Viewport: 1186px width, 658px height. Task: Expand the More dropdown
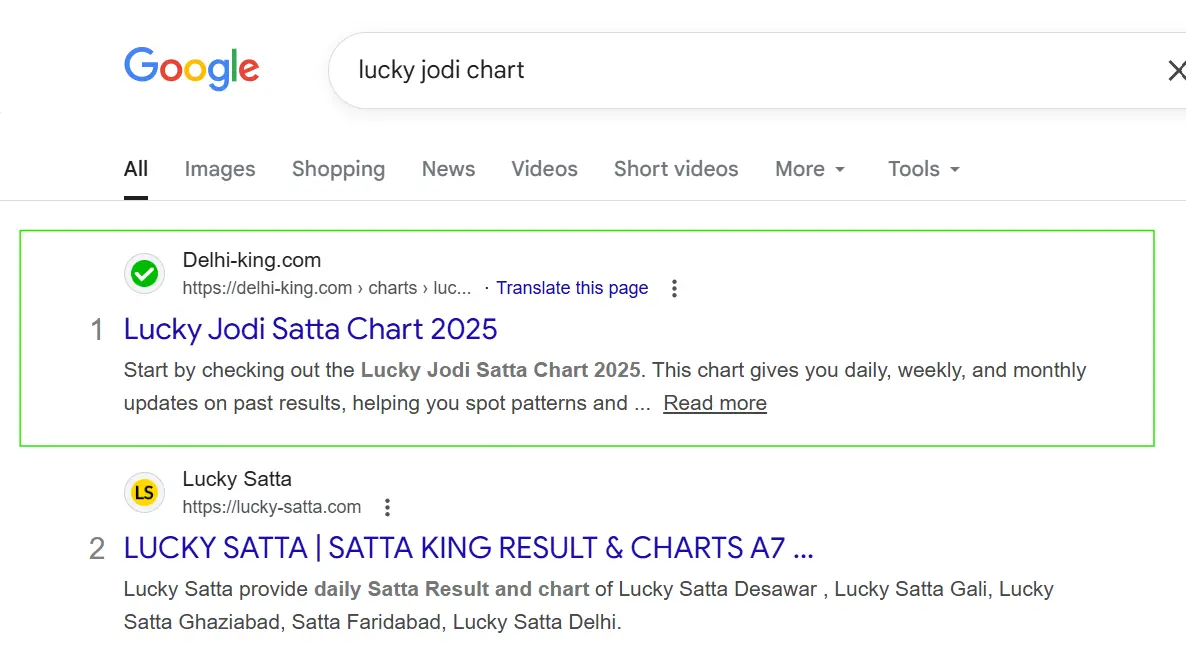pyautogui.click(x=810, y=169)
